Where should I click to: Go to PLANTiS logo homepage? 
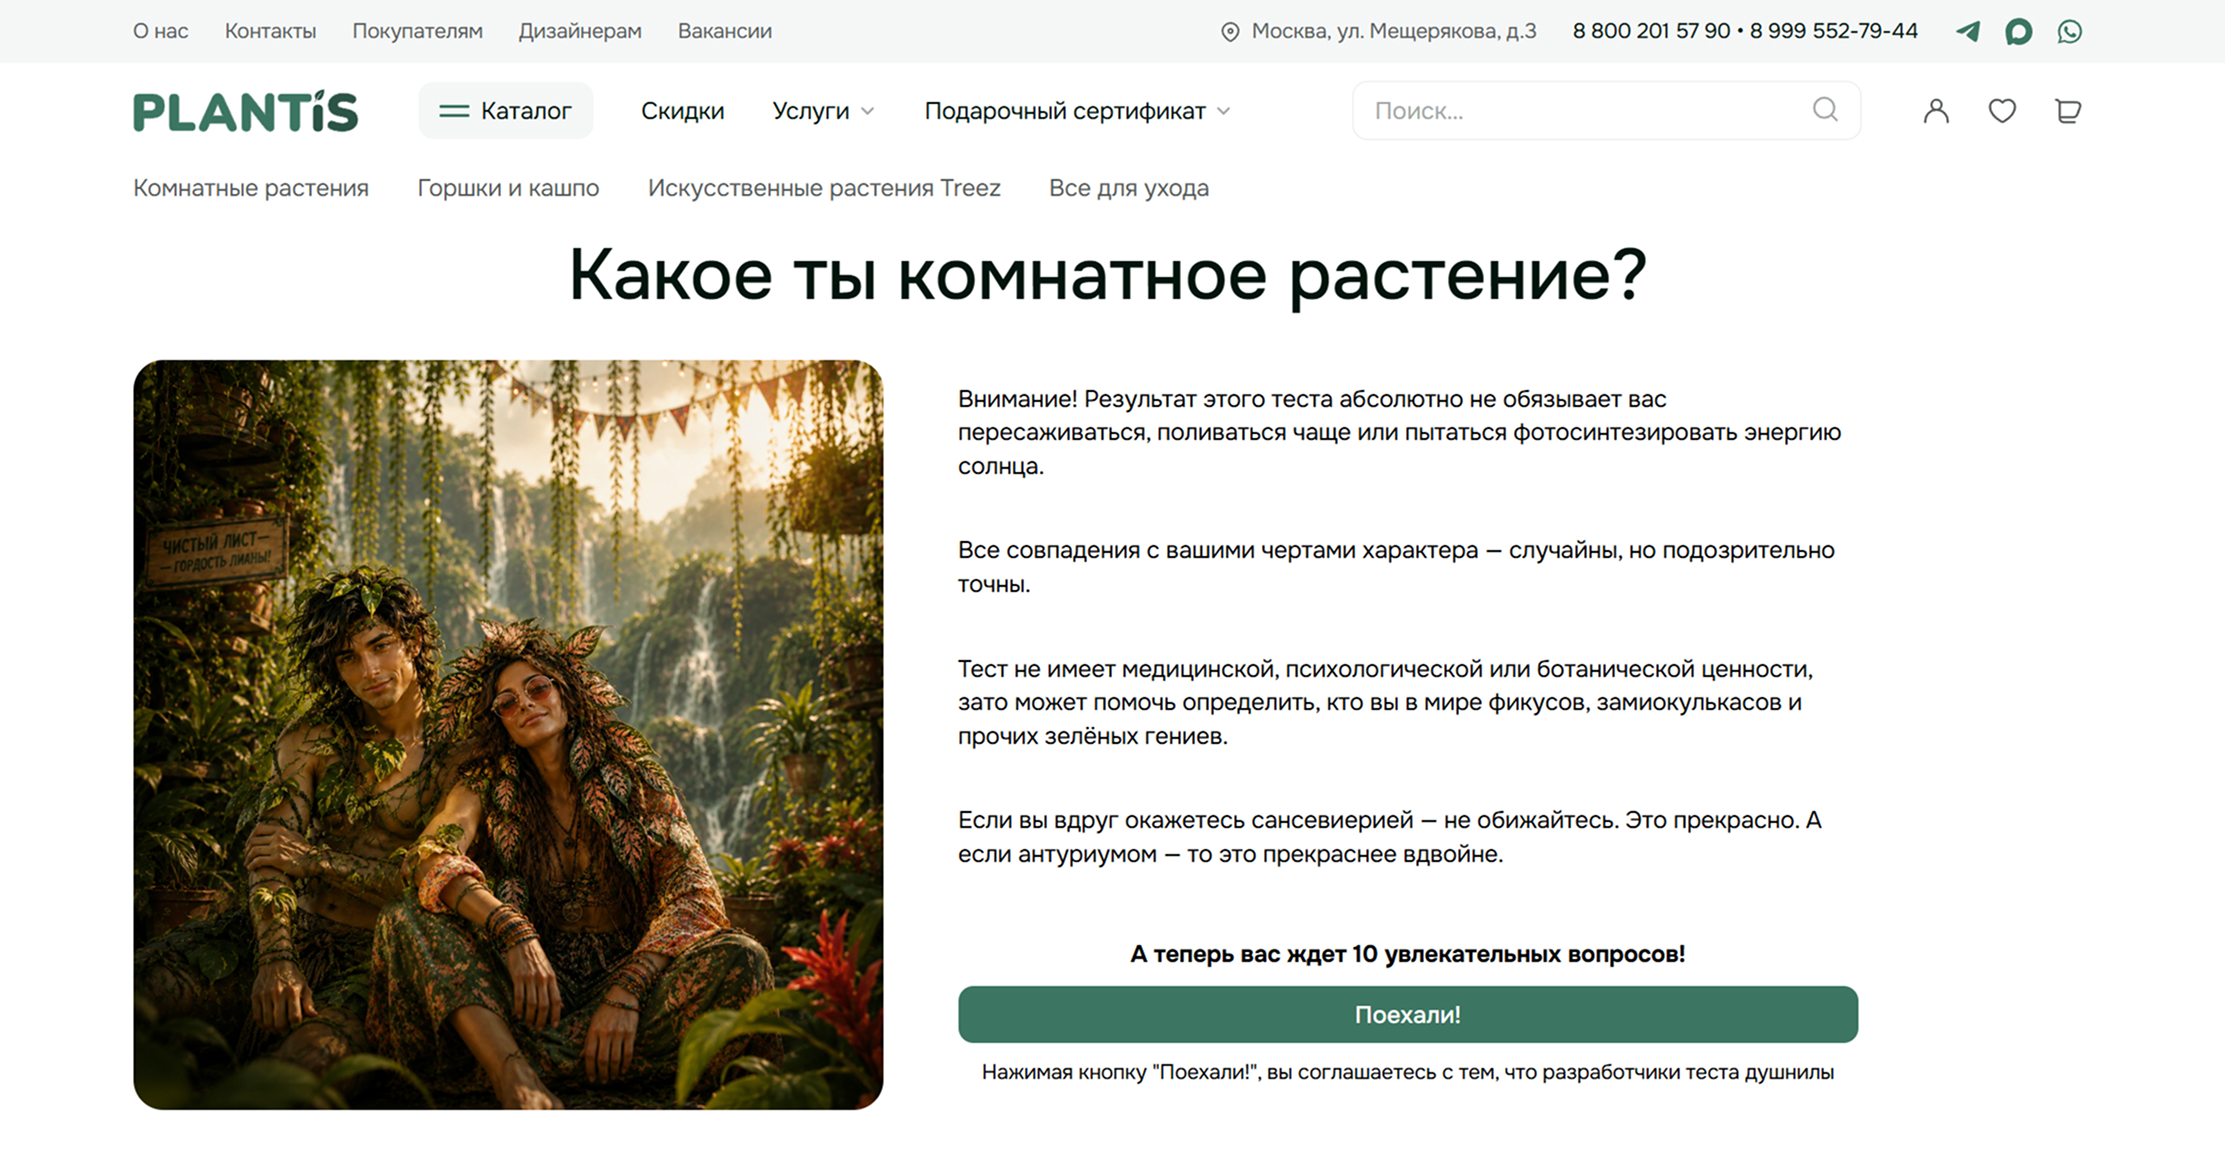click(246, 111)
